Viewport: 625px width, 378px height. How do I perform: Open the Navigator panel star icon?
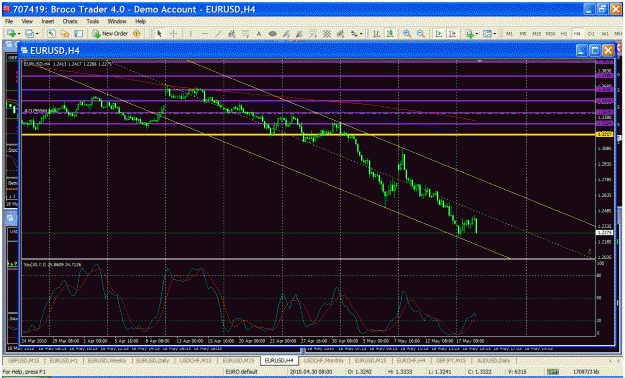point(65,34)
